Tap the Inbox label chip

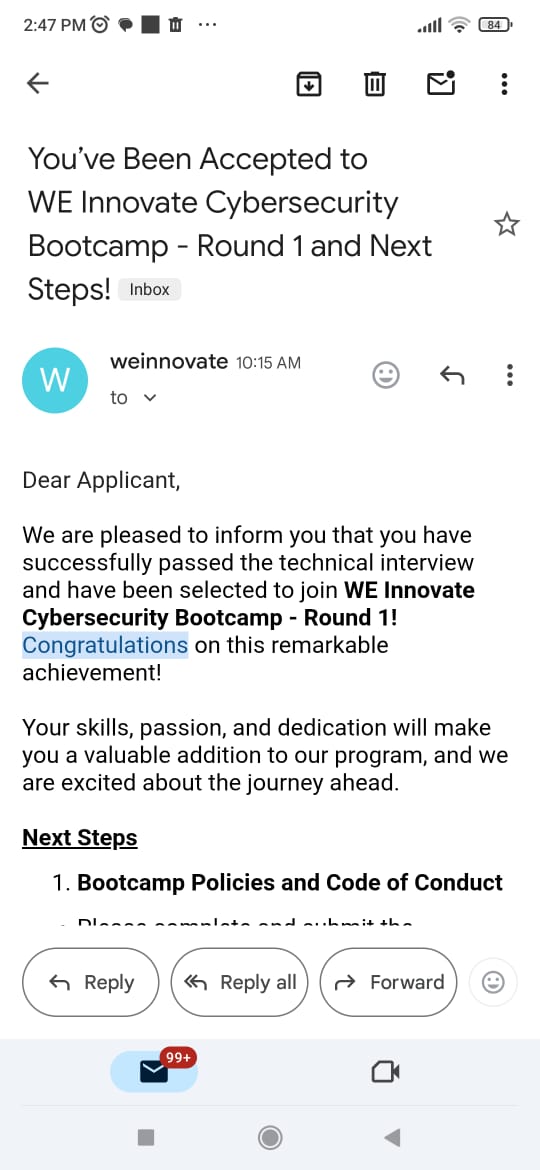point(149,290)
